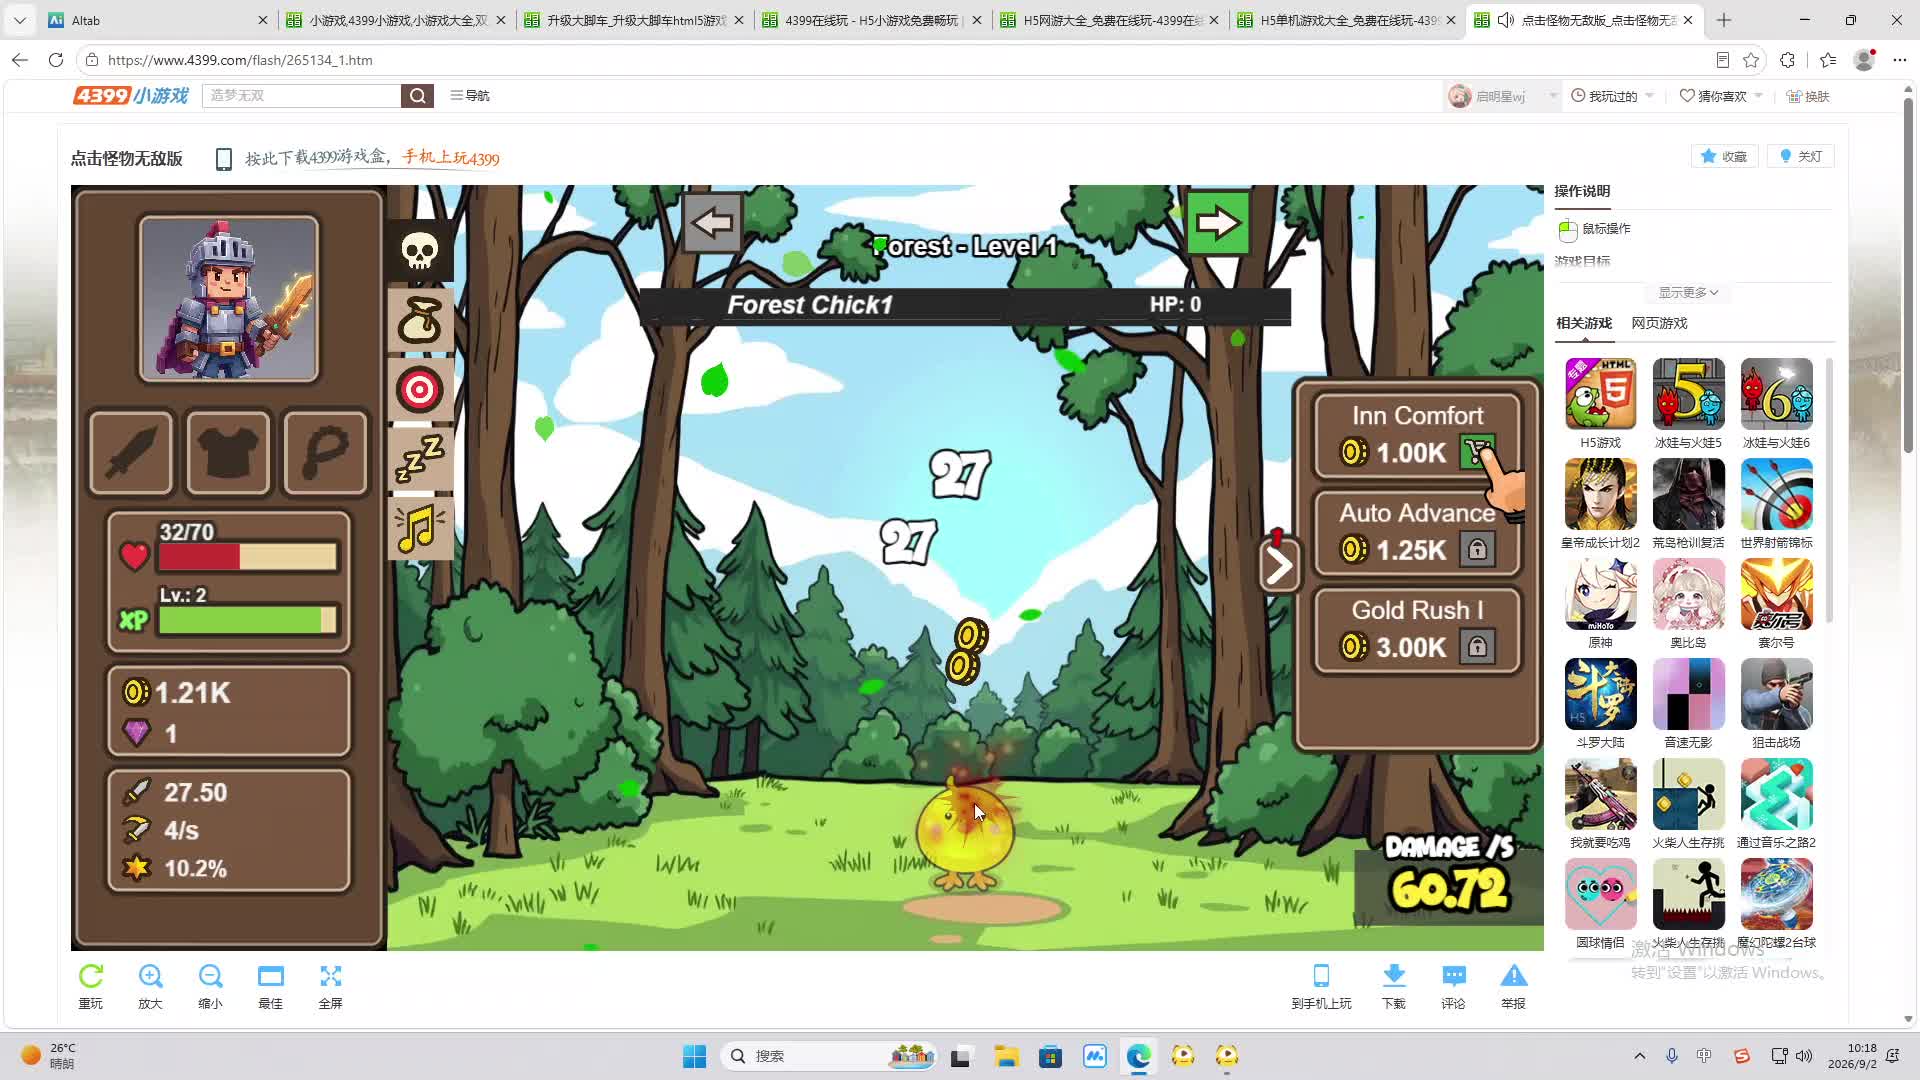Click the browser refresh button
1920x1080 pixels.
pyautogui.click(x=56, y=60)
